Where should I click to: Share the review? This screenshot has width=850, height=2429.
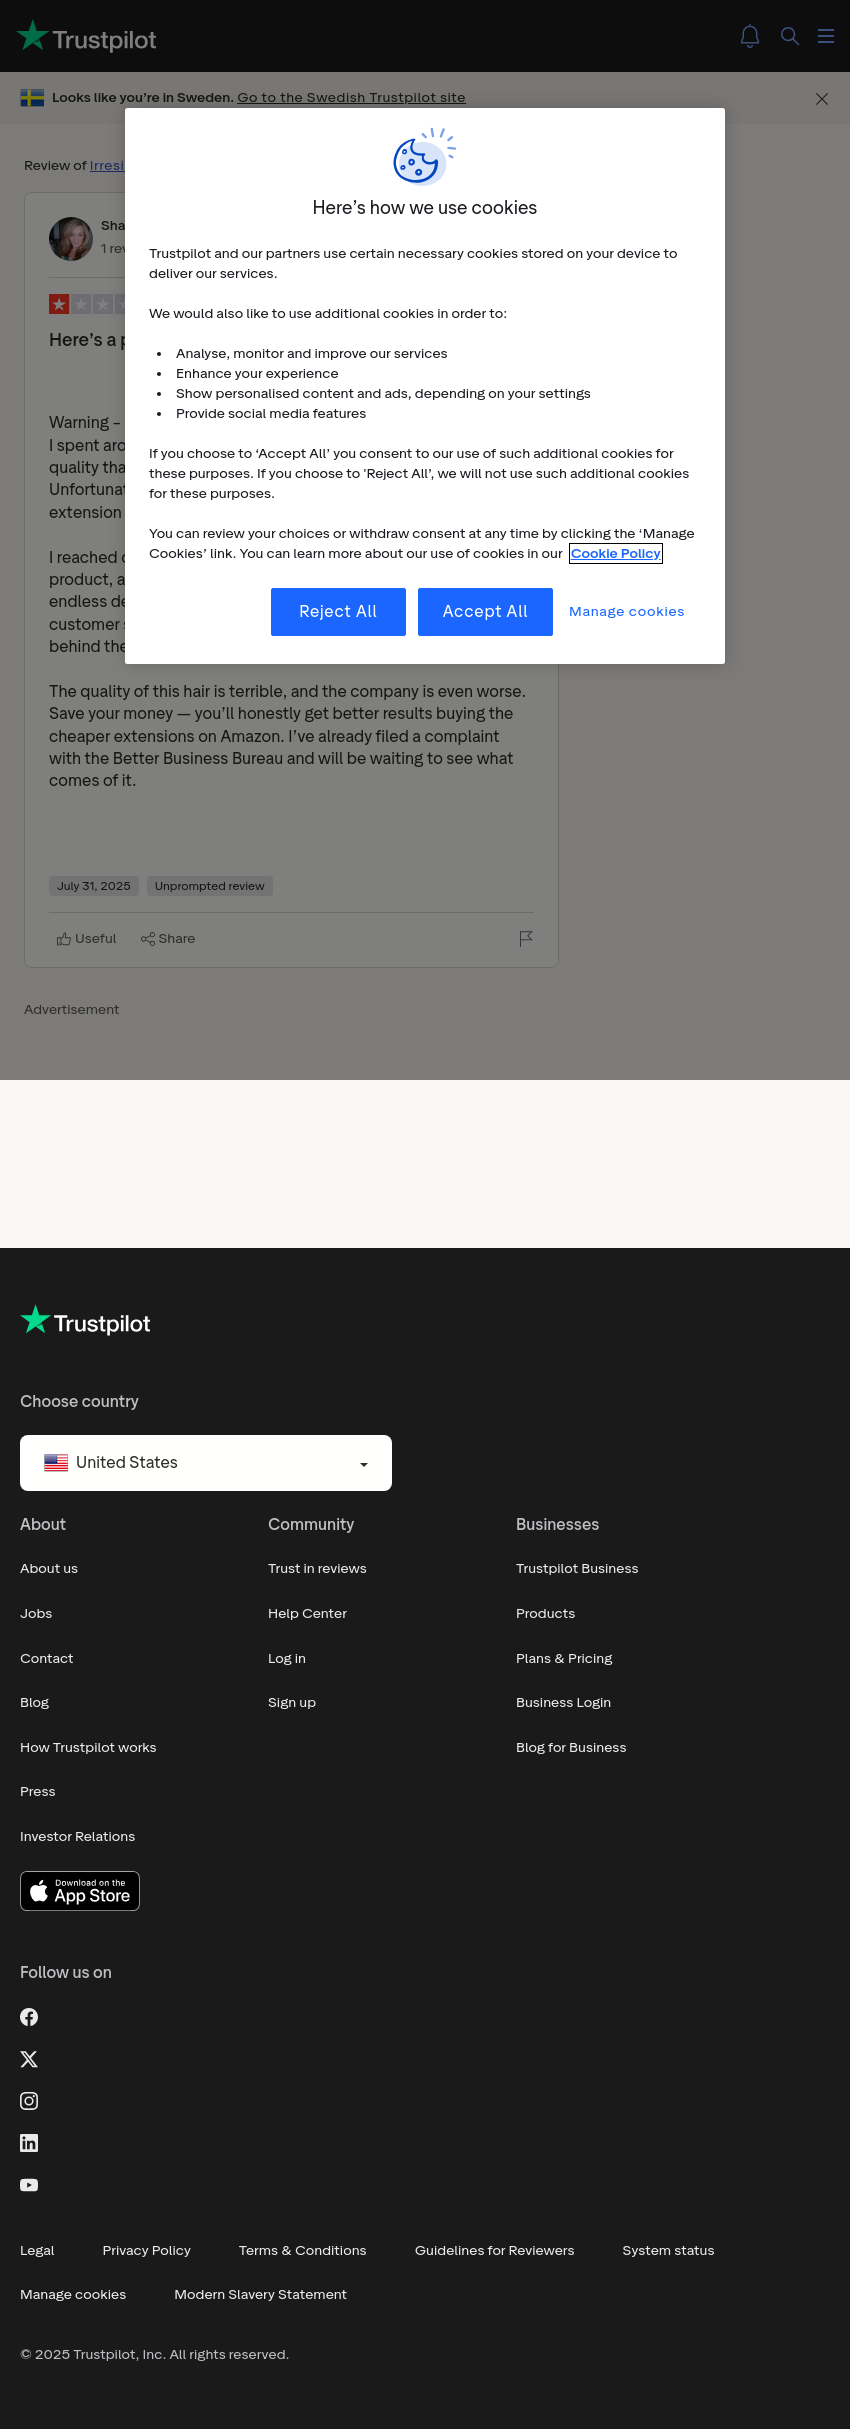tap(168, 939)
